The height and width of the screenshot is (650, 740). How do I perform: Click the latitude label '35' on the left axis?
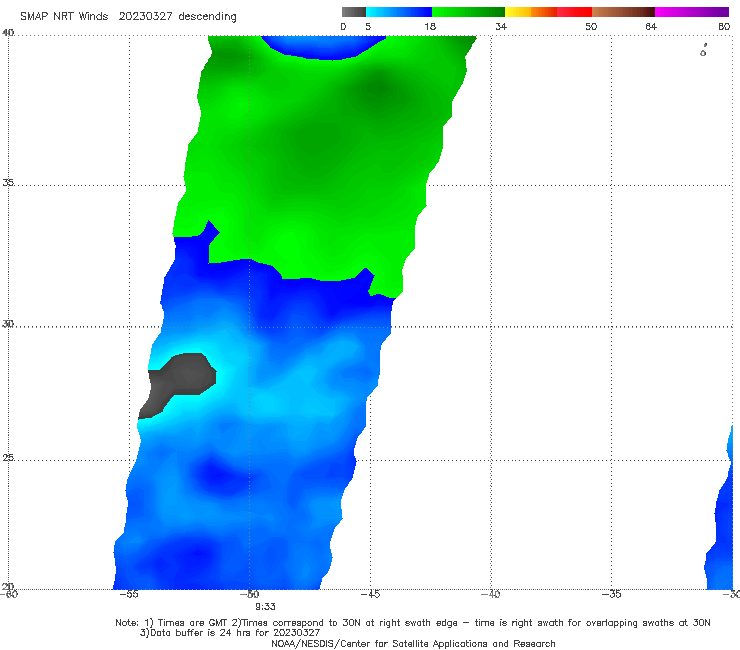(x=8, y=183)
